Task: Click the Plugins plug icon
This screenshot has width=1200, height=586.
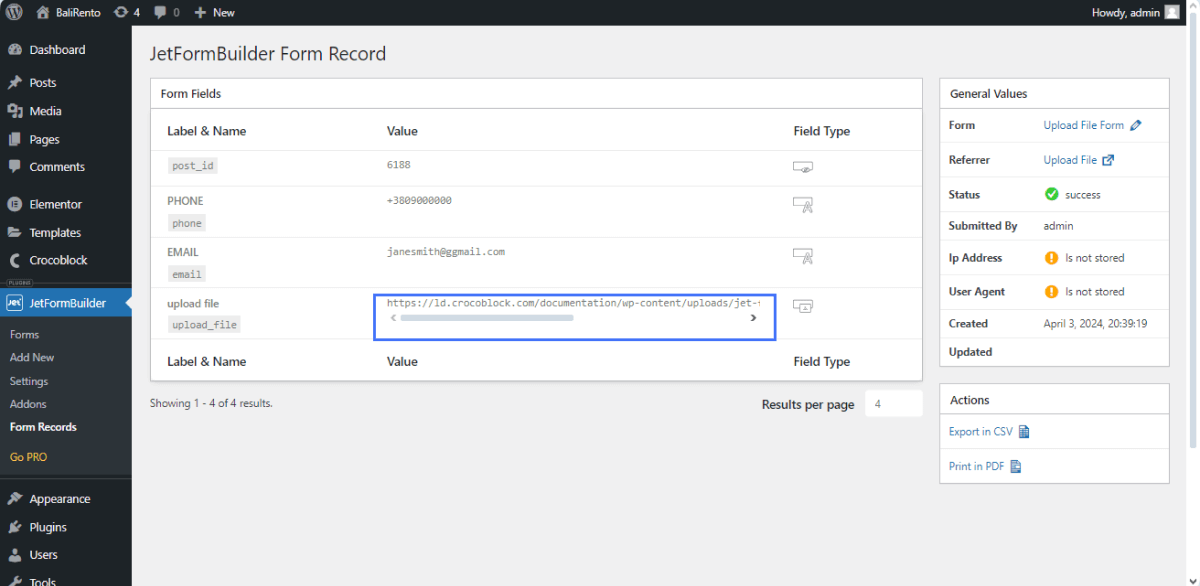Action: (15, 527)
